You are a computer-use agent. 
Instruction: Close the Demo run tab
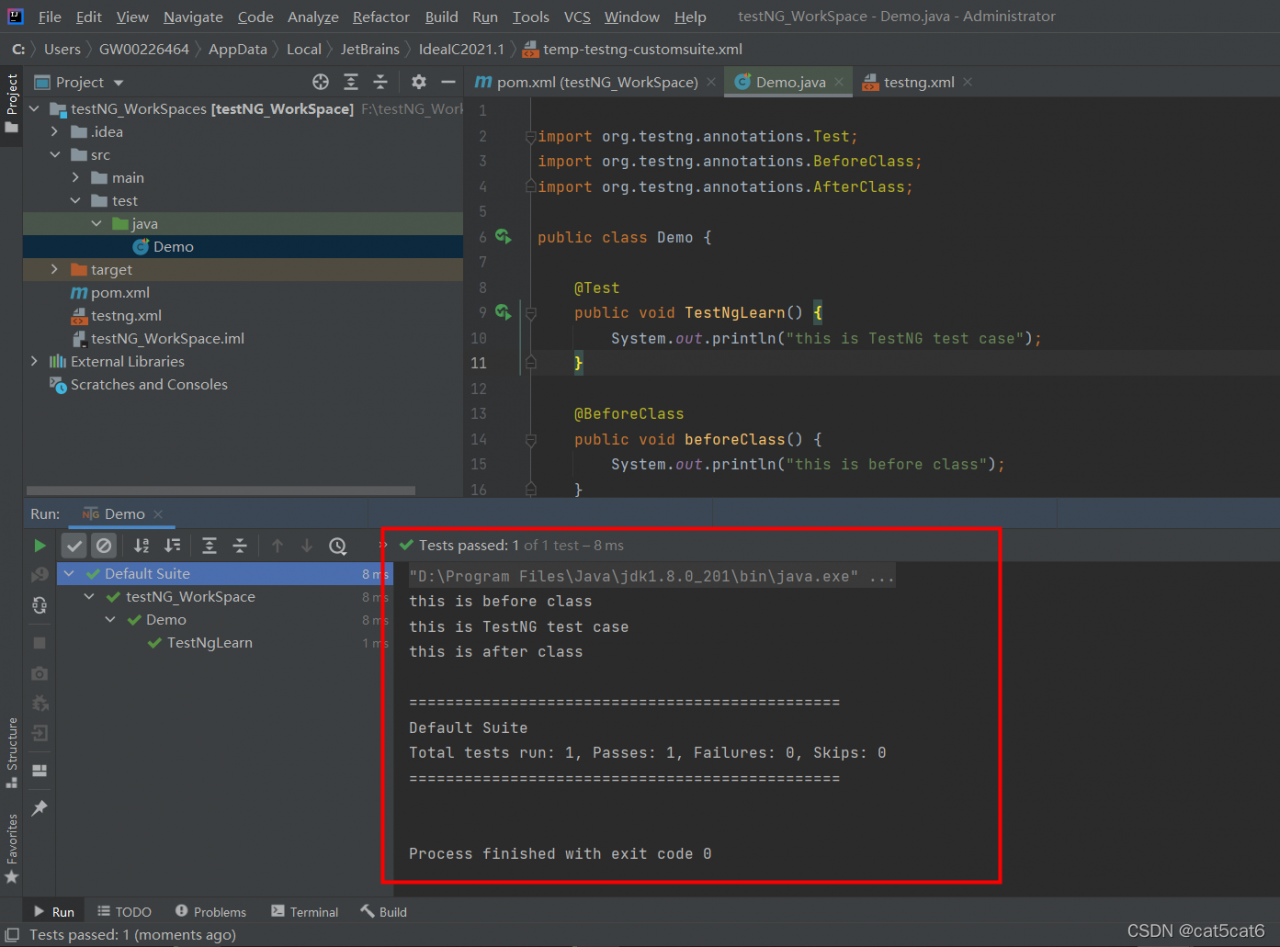coord(159,514)
